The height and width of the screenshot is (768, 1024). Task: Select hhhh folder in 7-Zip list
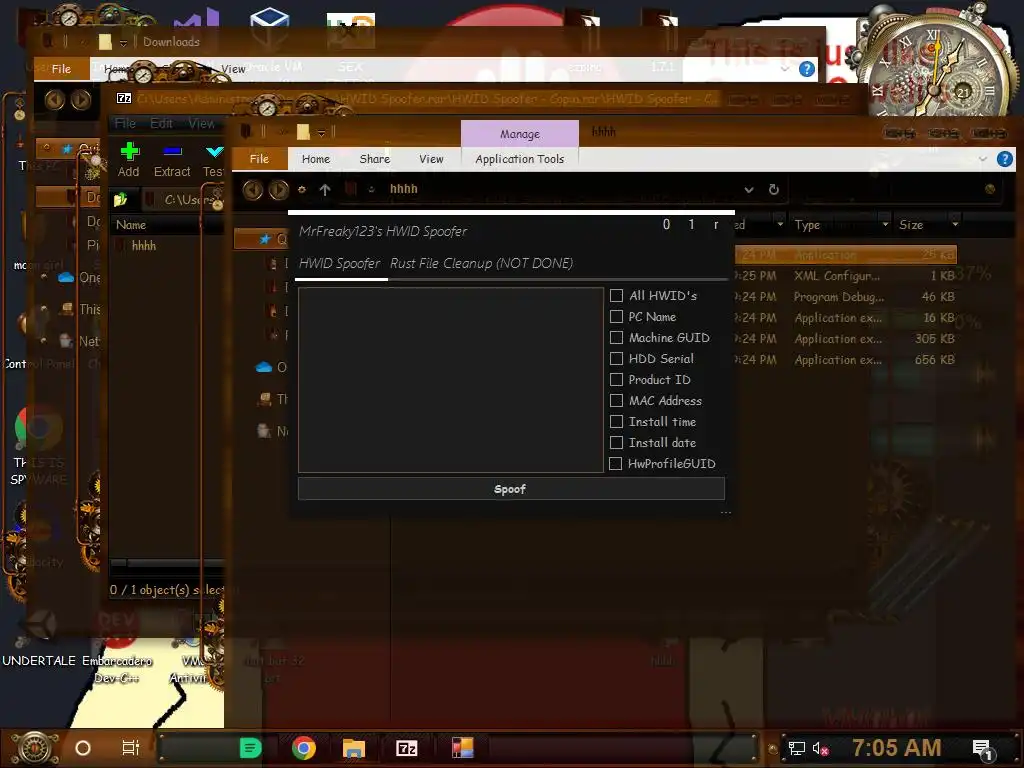[144, 246]
